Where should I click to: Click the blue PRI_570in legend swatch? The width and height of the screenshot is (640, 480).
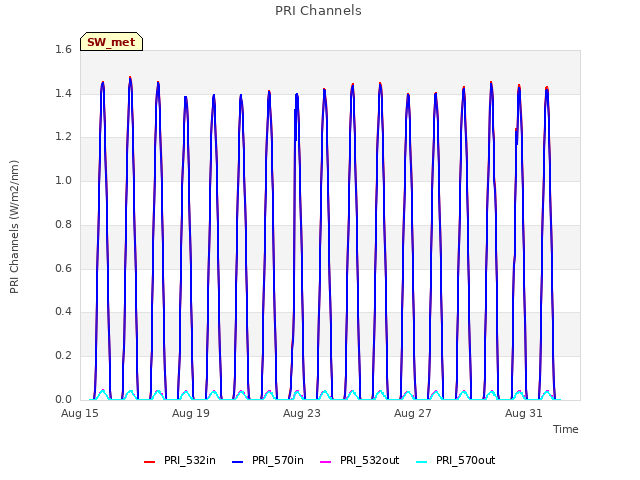(x=238, y=462)
